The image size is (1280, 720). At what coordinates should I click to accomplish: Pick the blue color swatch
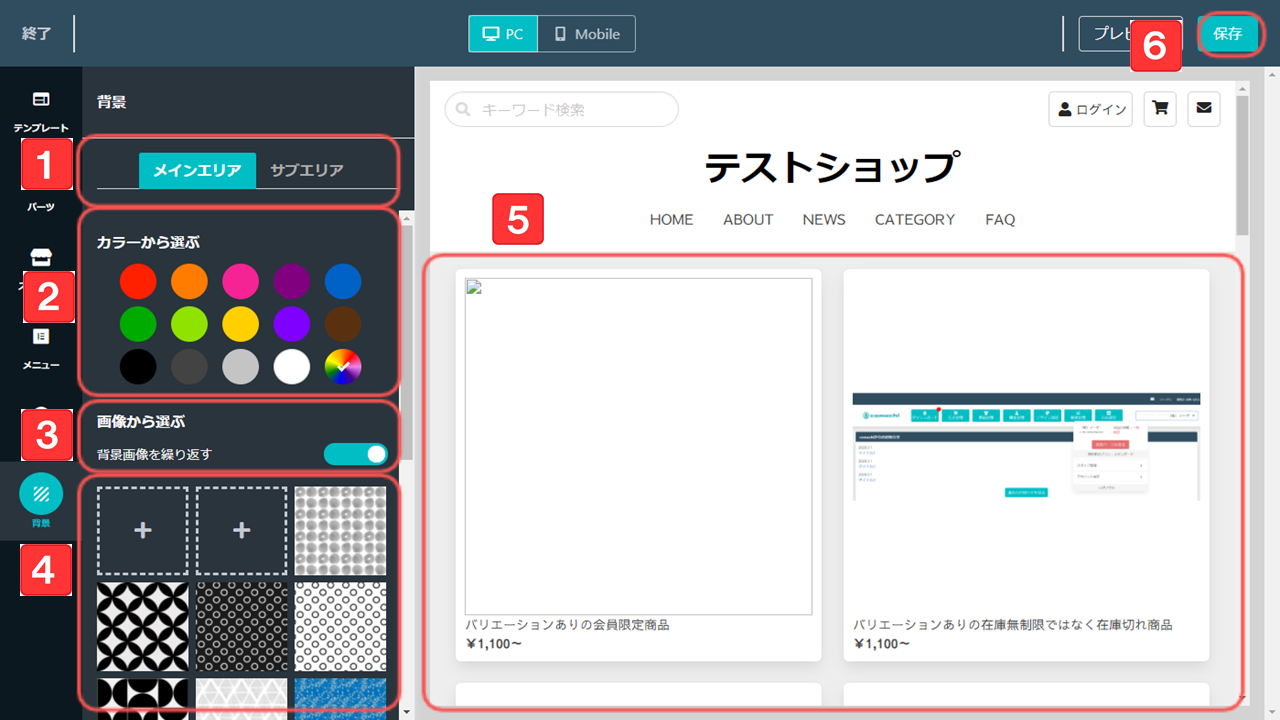click(x=343, y=281)
